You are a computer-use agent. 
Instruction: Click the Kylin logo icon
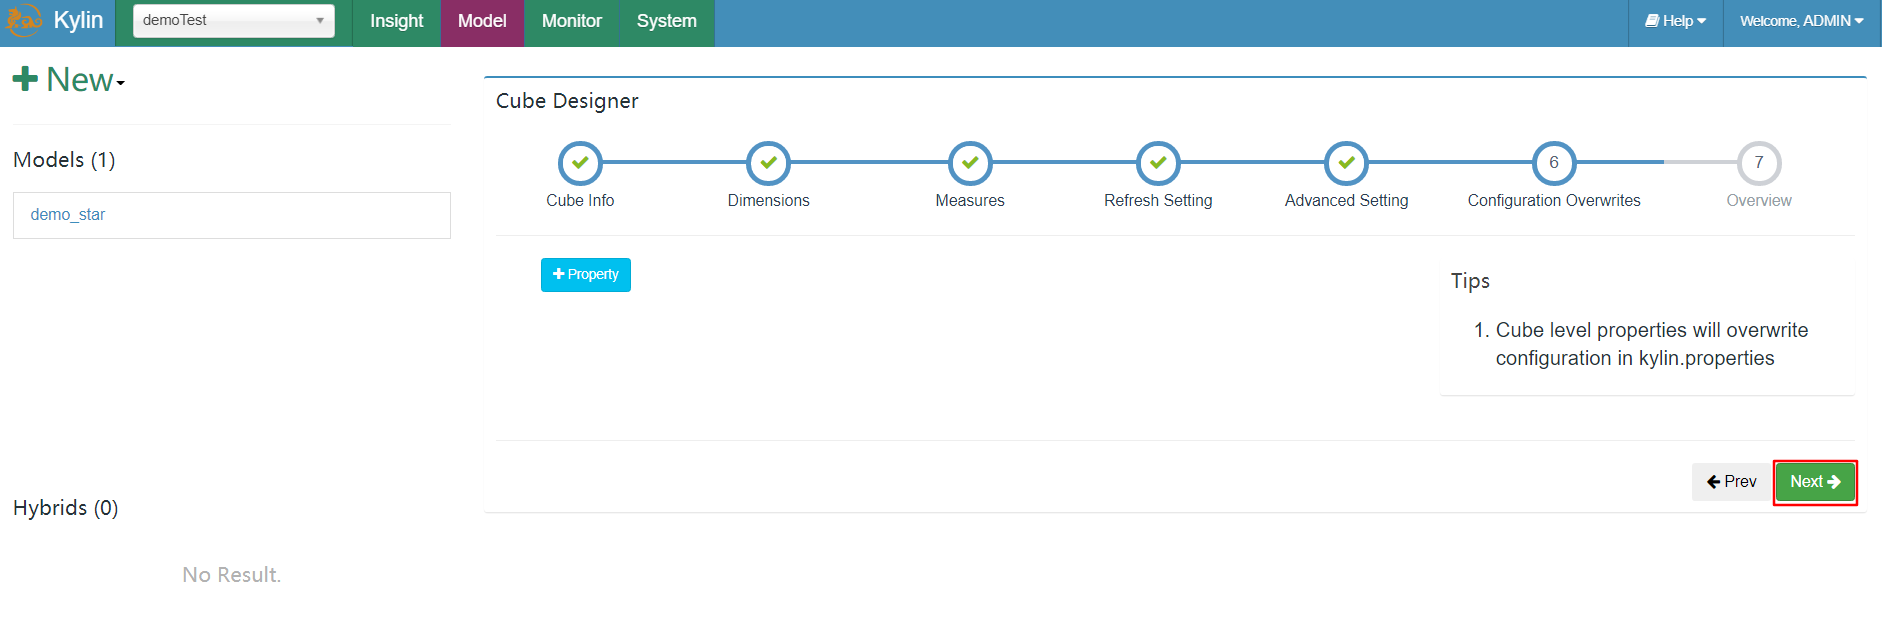[25, 20]
